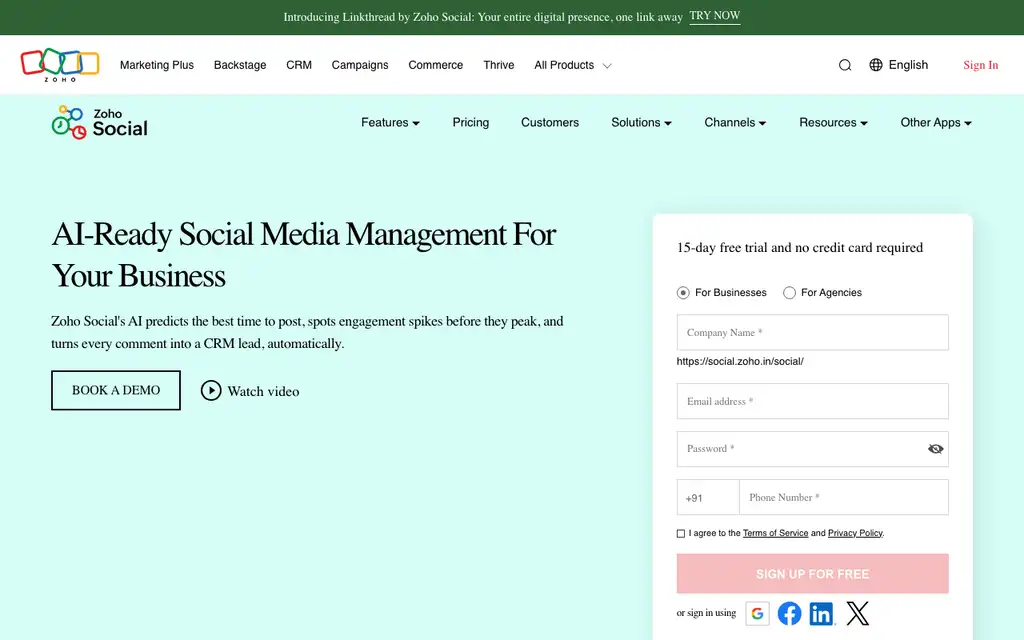This screenshot has width=1024, height=640.
Task: Sign in using the Google icon
Action: (x=758, y=613)
